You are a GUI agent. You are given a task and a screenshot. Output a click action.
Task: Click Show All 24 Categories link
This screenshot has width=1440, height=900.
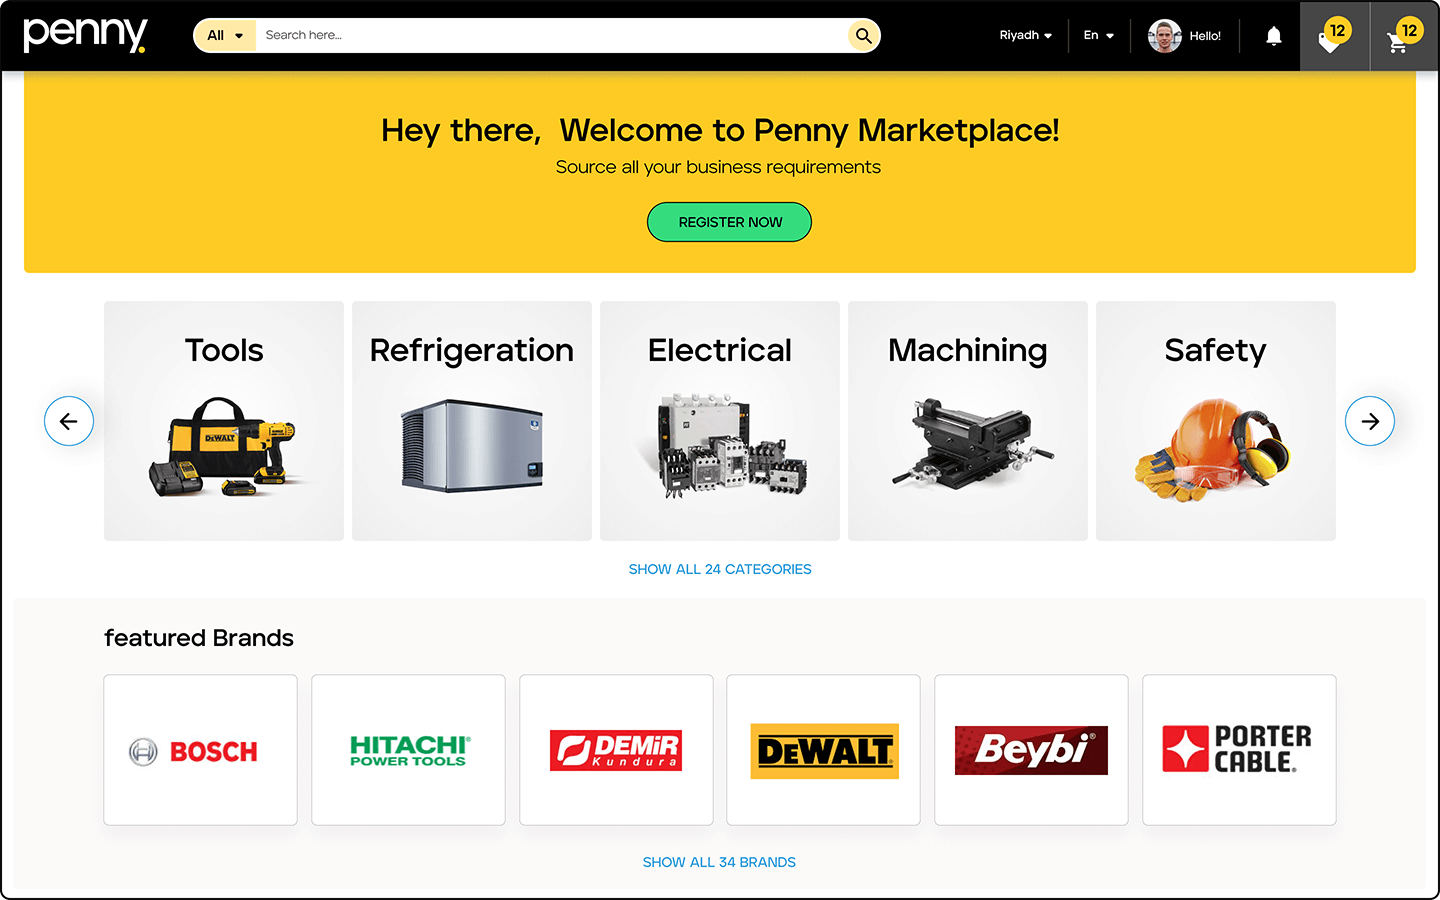click(720, 569)
